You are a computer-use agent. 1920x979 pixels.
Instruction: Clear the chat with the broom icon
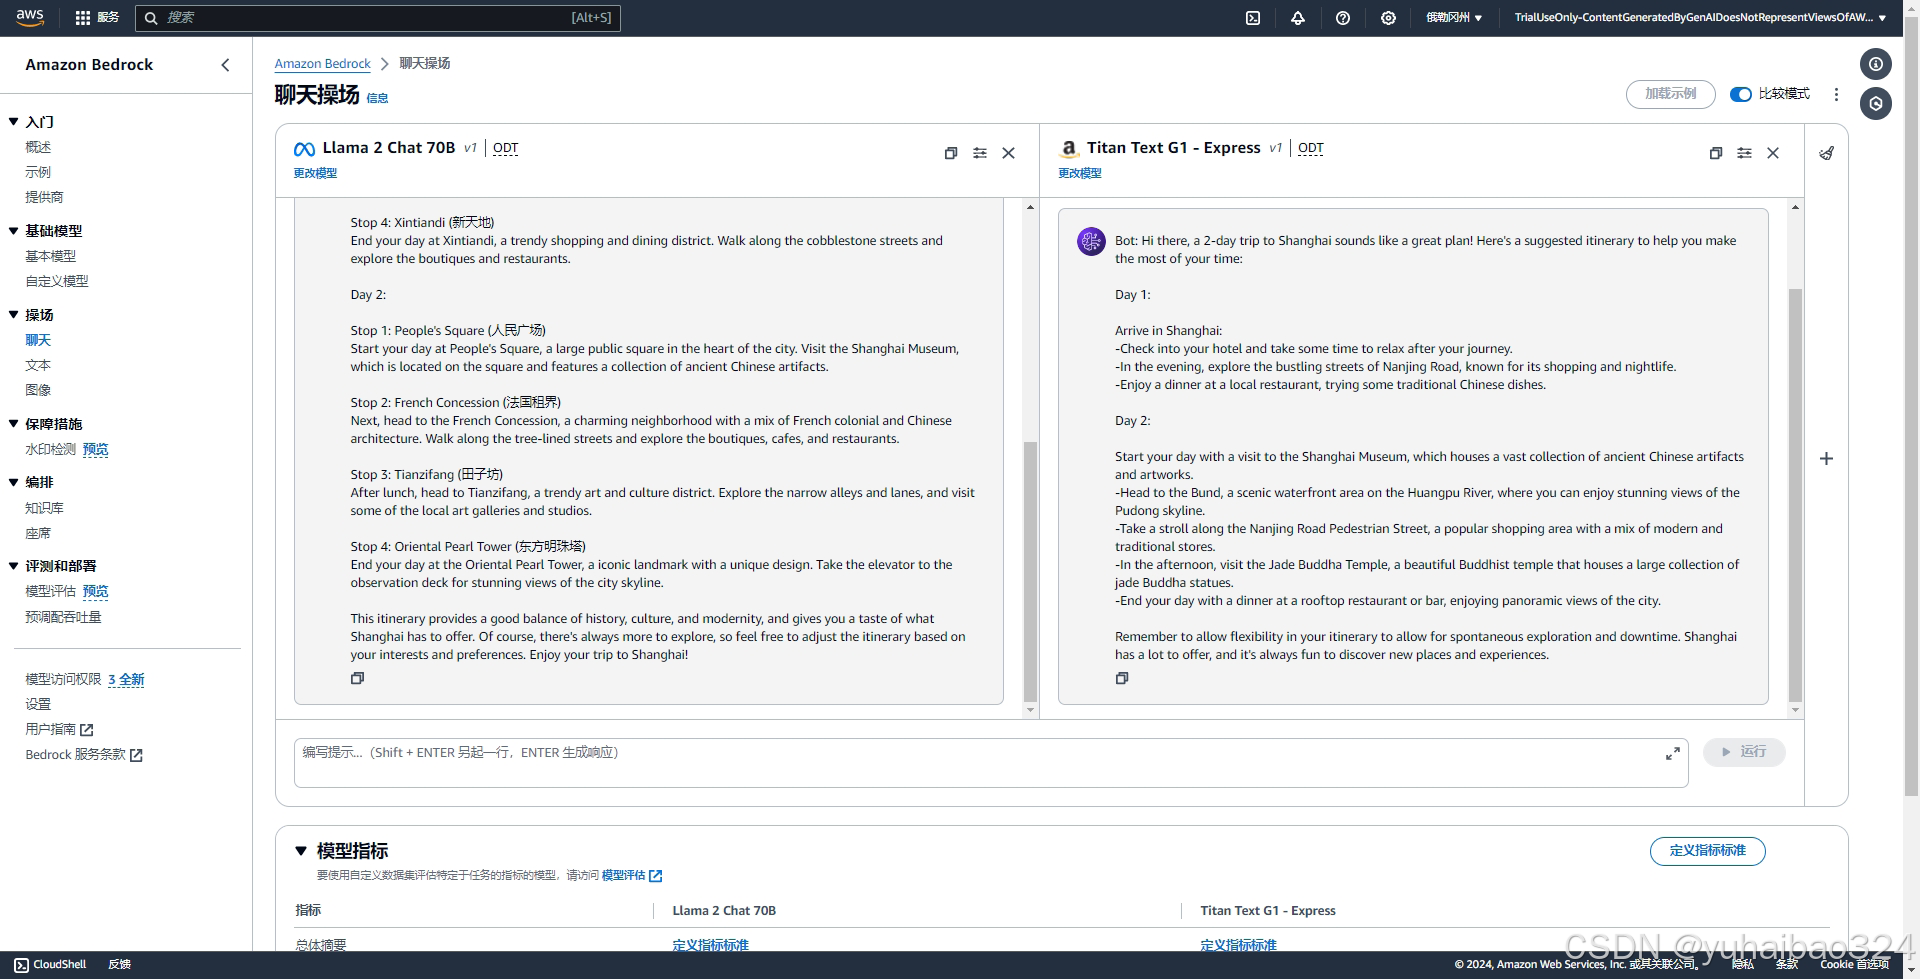(1827, 153)
